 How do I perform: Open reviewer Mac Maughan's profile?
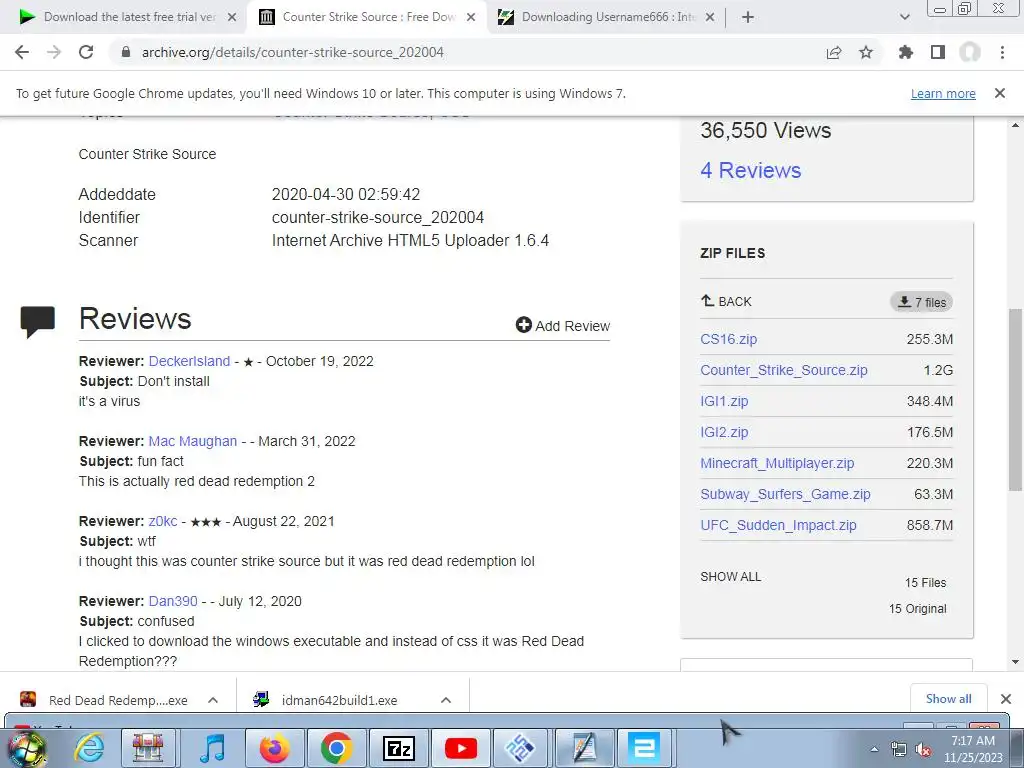click(193, 441)
